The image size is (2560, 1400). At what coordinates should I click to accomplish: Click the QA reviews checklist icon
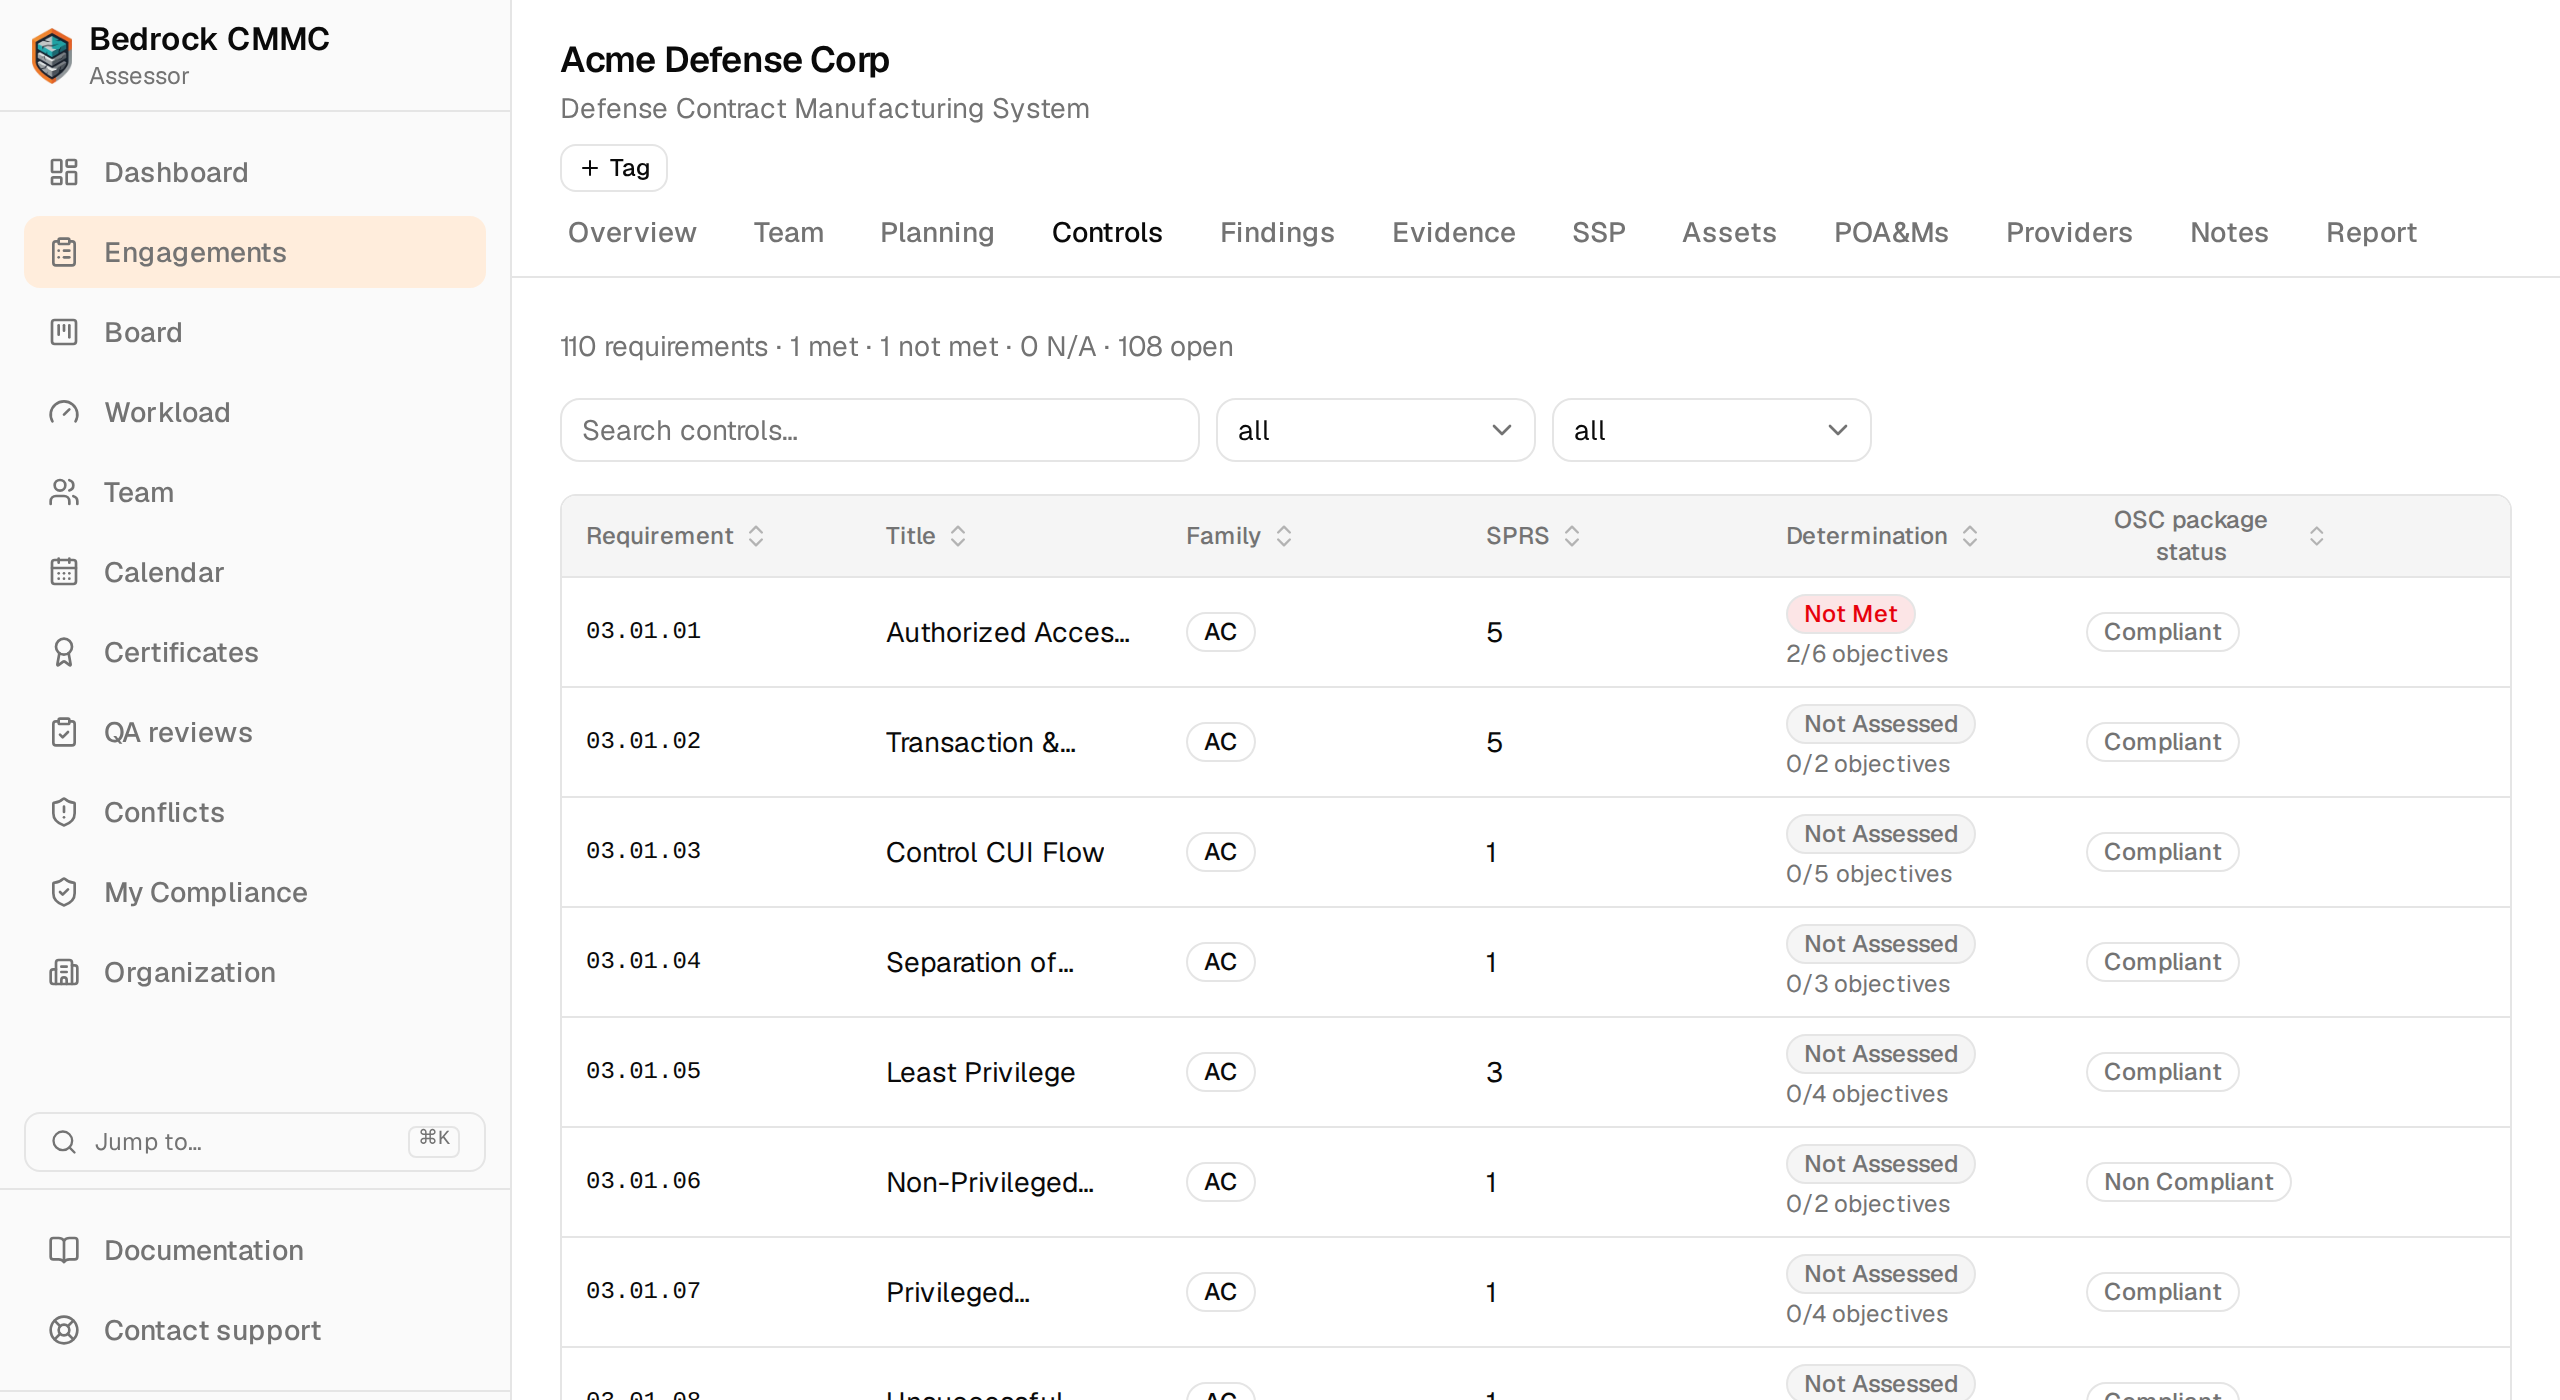coord(64,732)
